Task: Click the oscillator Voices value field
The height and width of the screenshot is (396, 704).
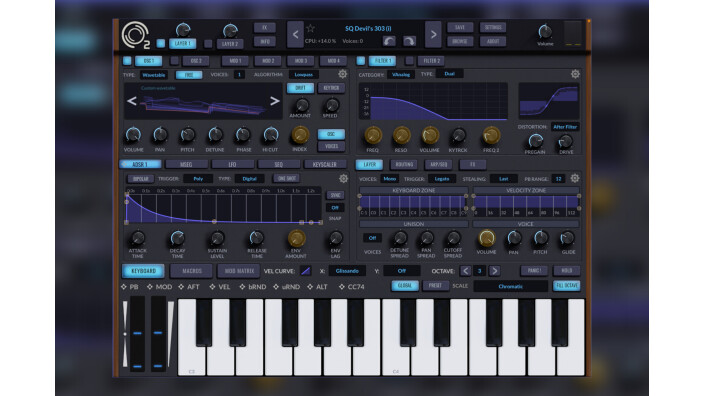Action: [239, 75]
